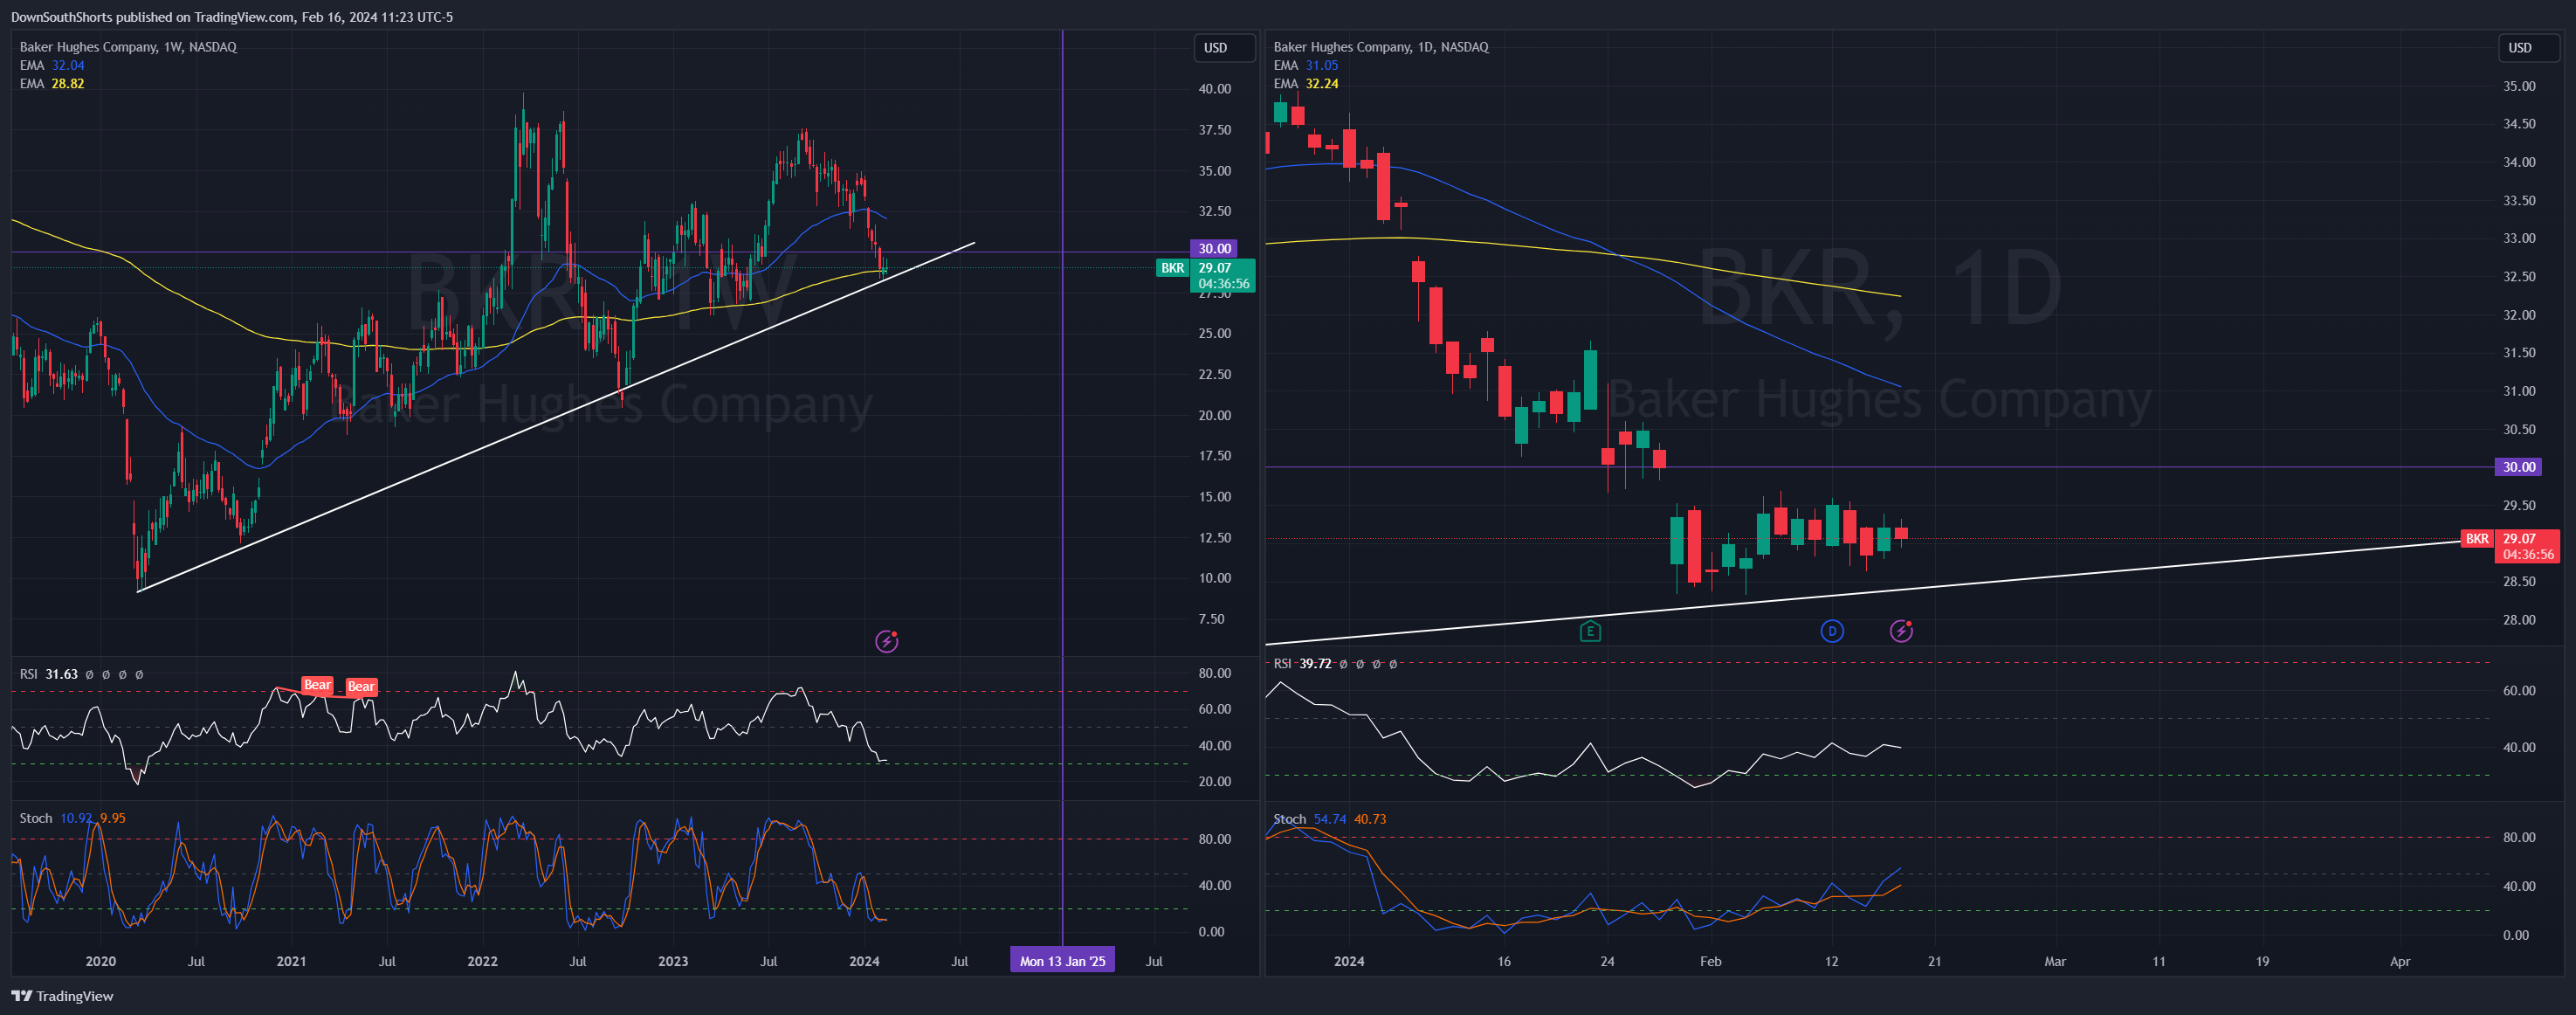Click the weekly EMA 28.82 indicator legend
This screenshot has width=2576, height=1015.
tap(52, 84)
